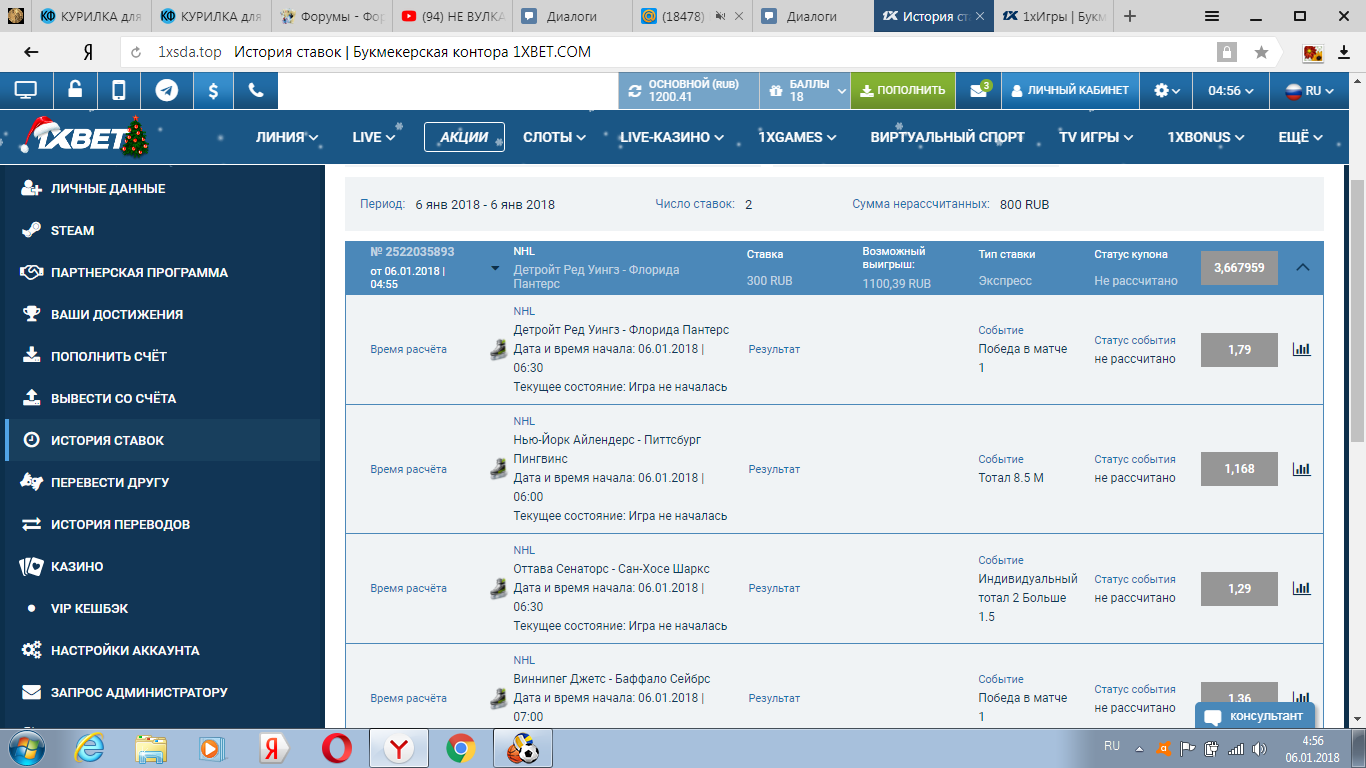
Task: Open ЛИЧНЫЙ КАБИНЕТ account button
Action: [1070, 90]
